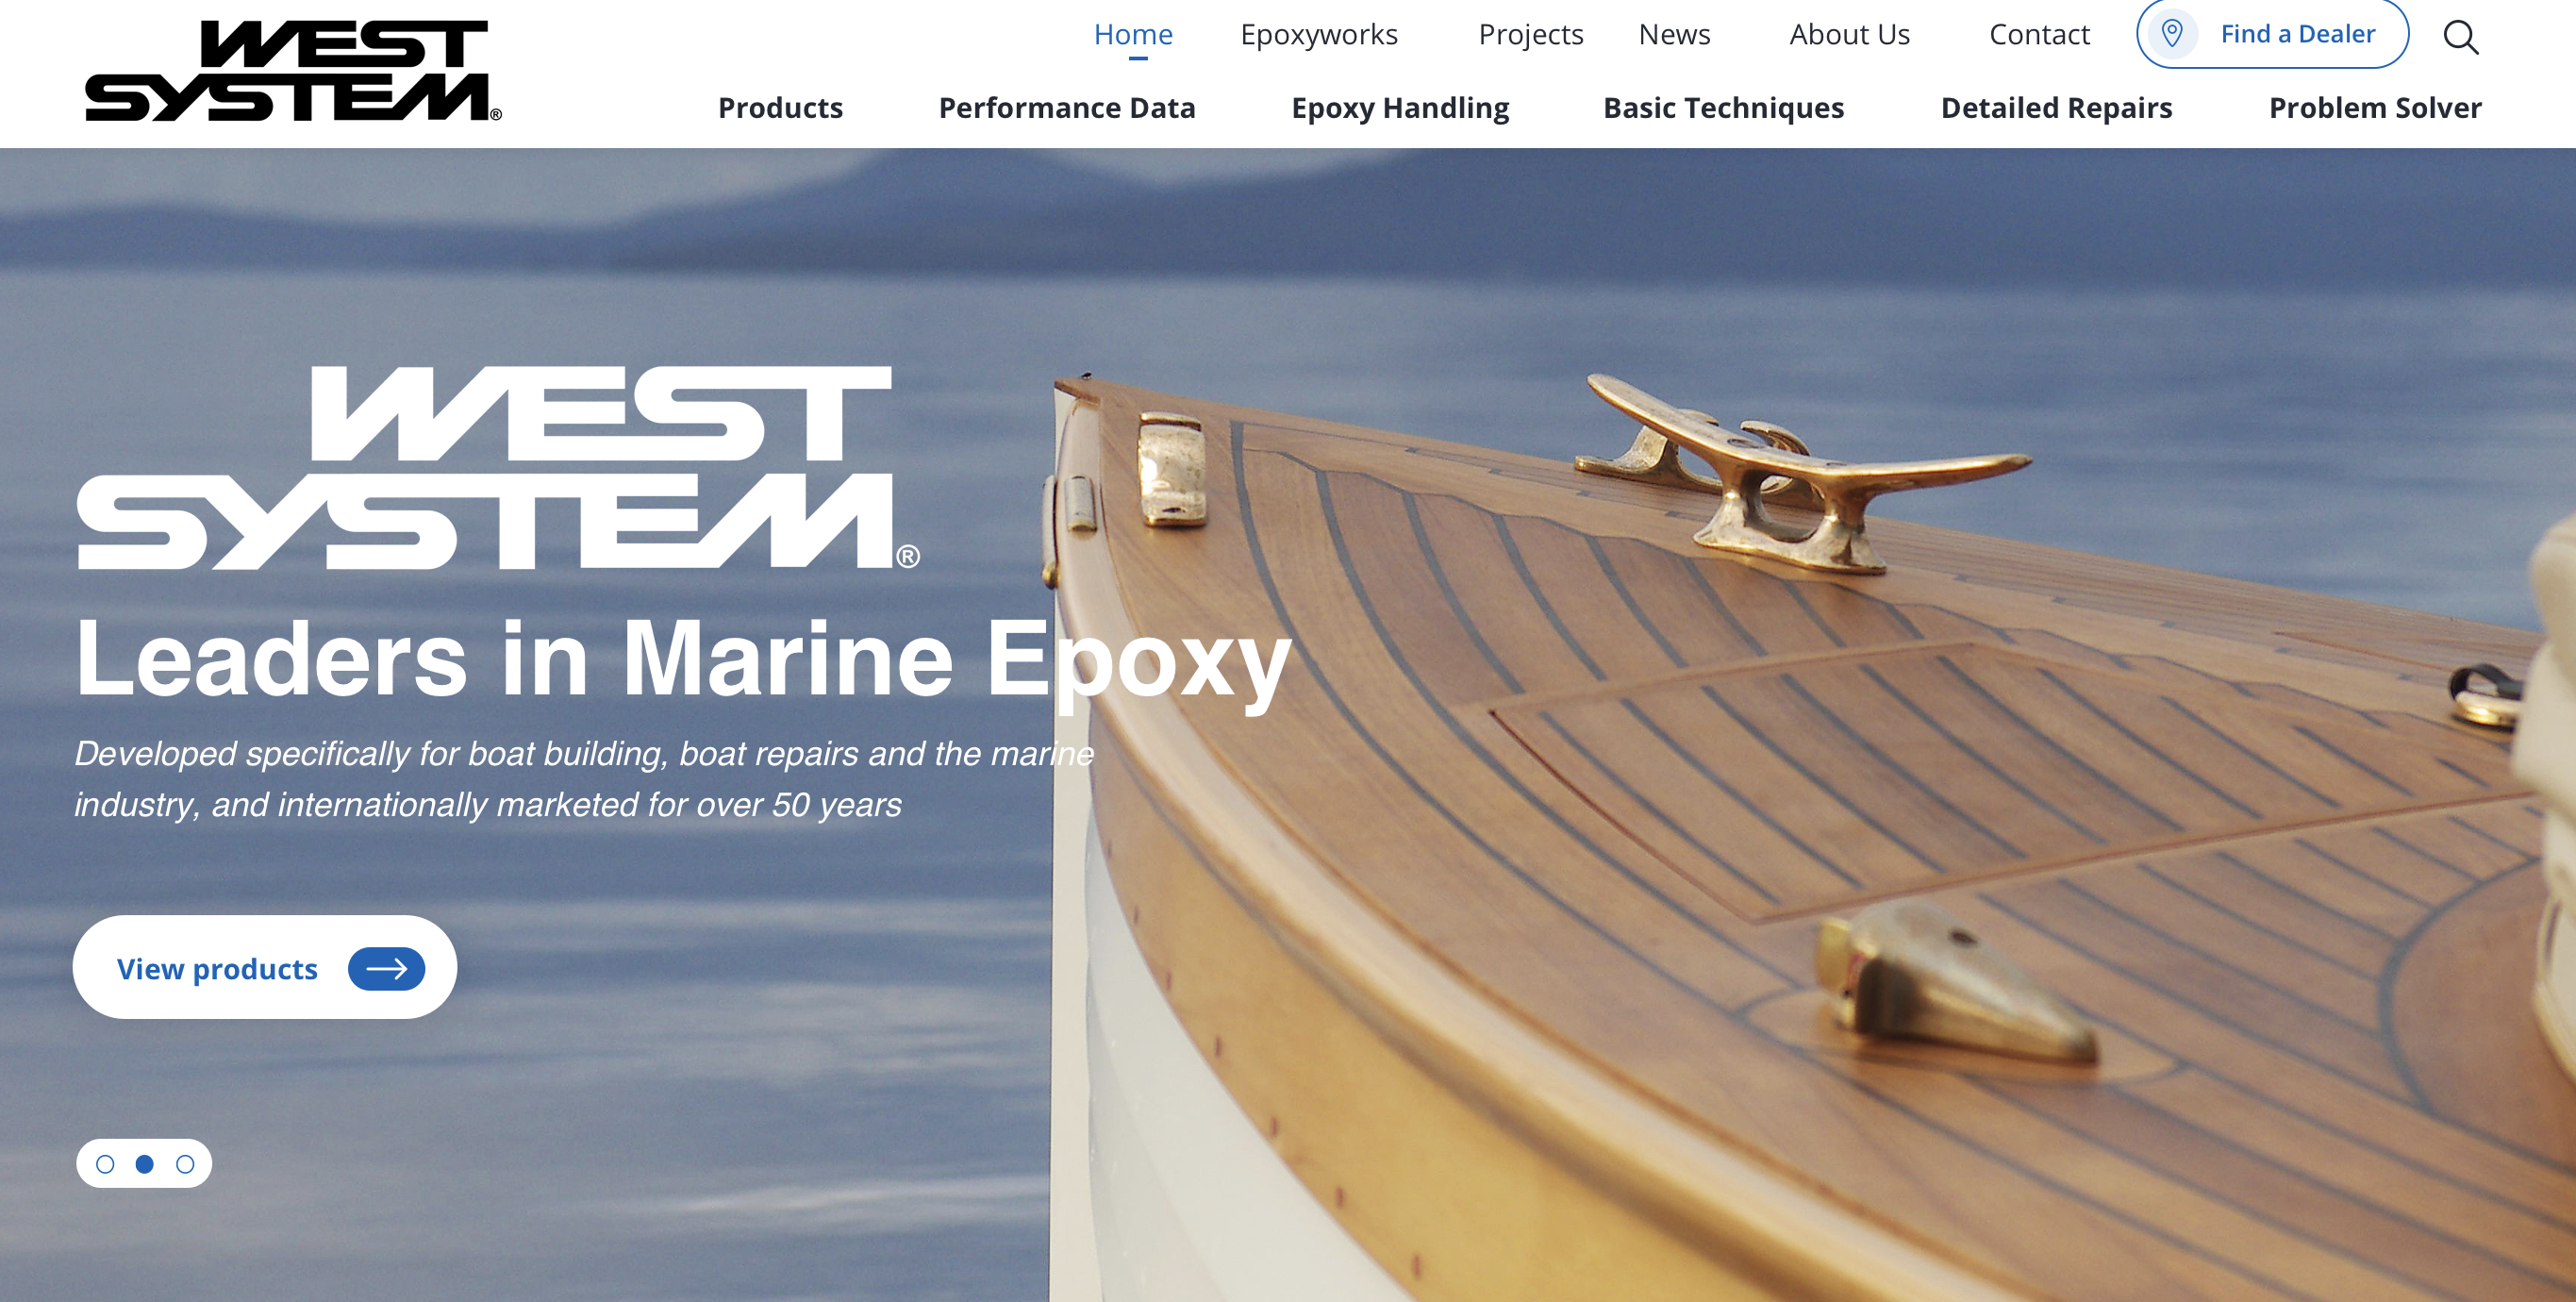Click the map pin dealer icon

point(2172,34)
